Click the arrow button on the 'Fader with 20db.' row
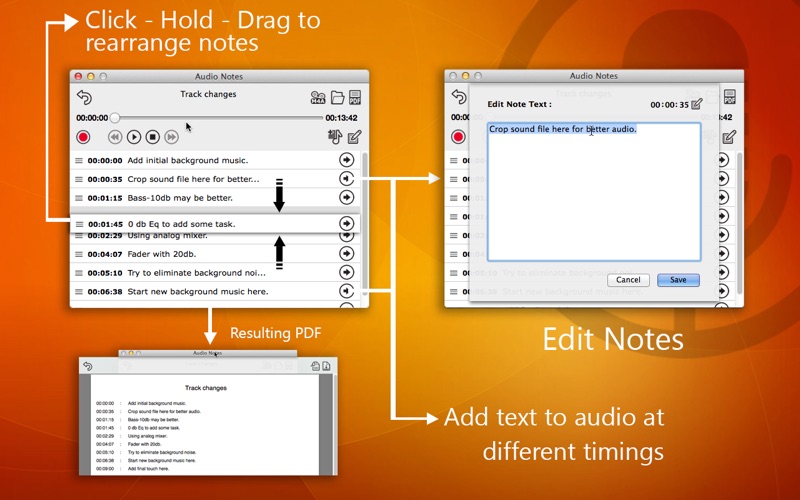Image resolution: width=800 pixels, height=500 pixels. 346,254
